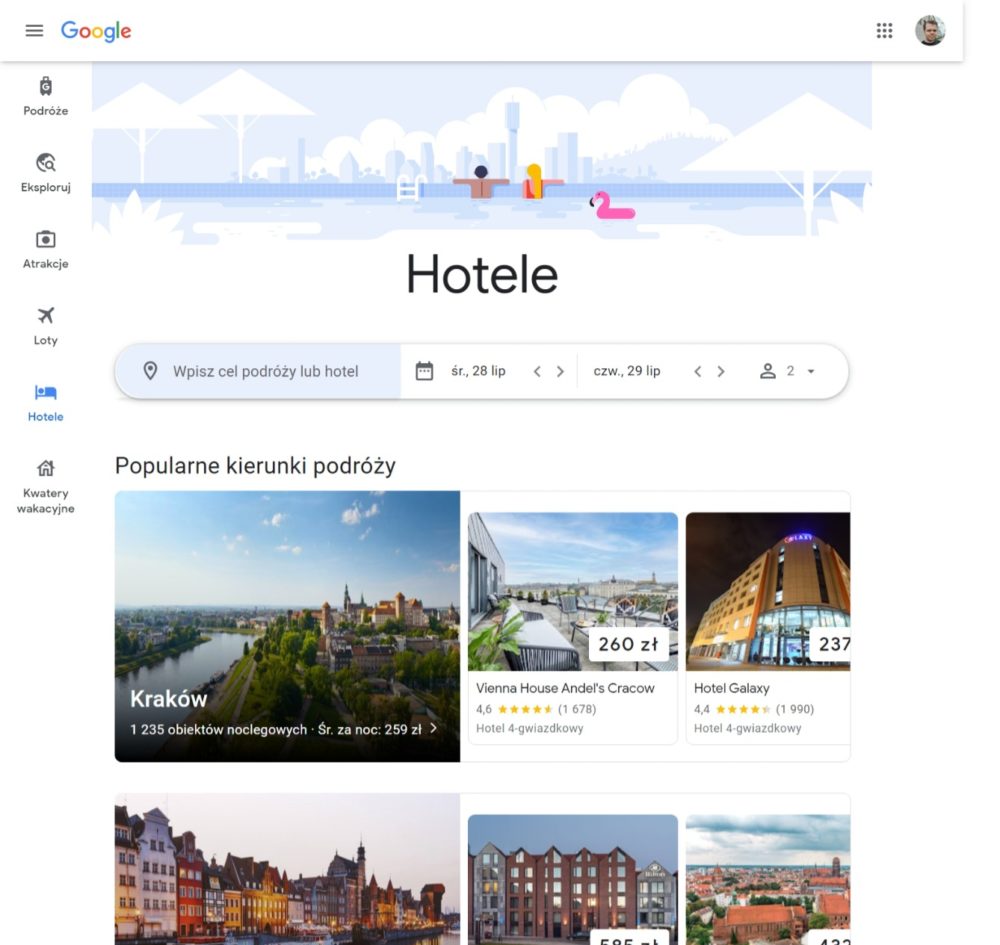The height and width of the screenshot is (945, 1000).
Task: Open the account profile avatar
Action: tap(930, 31)
